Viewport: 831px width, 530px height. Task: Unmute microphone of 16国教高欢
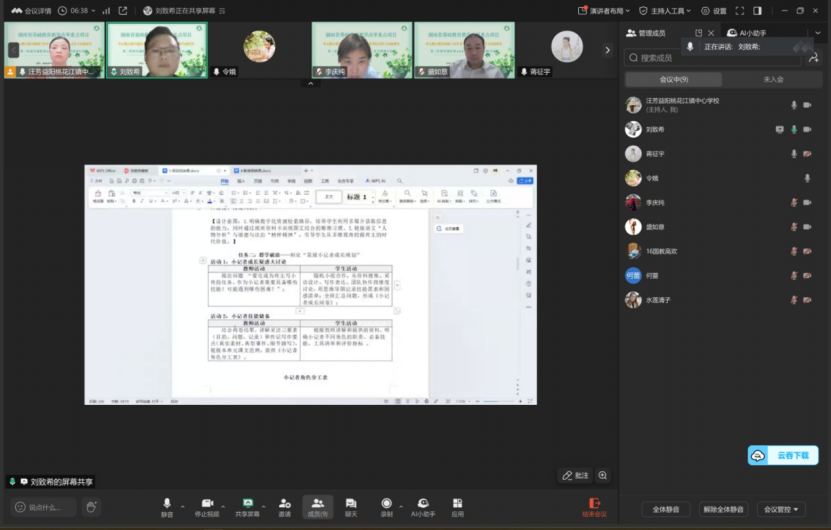coord(794,251)
